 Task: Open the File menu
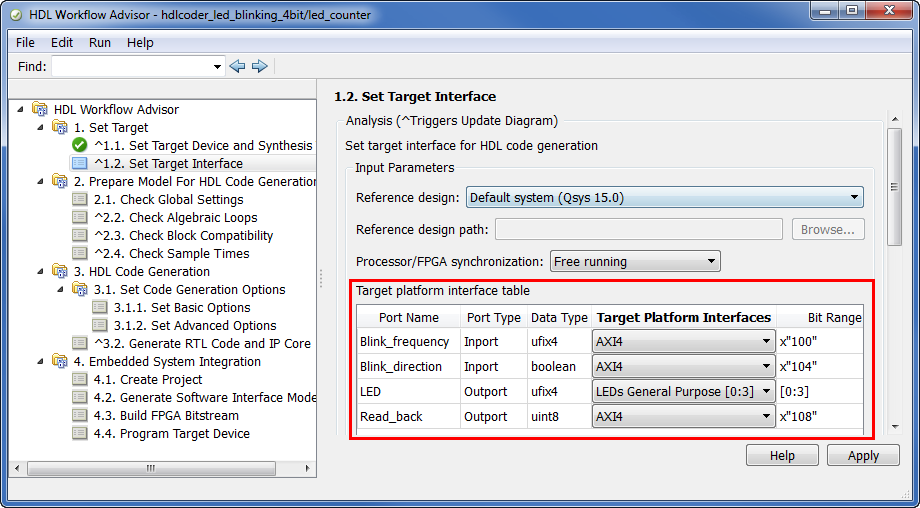25,43
